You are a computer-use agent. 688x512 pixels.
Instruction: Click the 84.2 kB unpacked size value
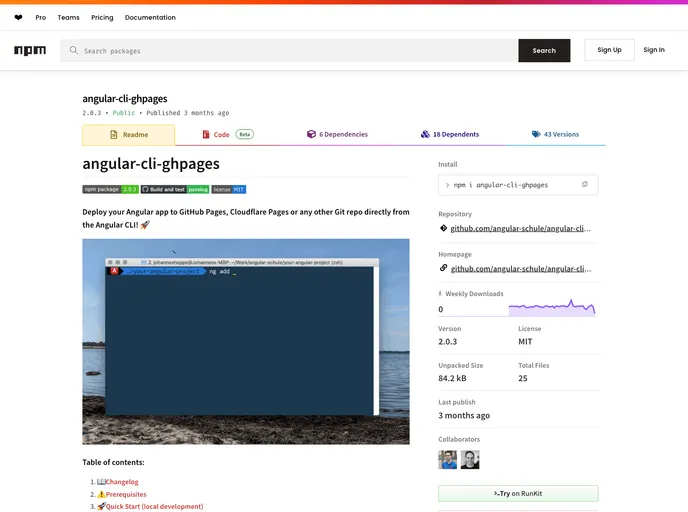[452, 378]
